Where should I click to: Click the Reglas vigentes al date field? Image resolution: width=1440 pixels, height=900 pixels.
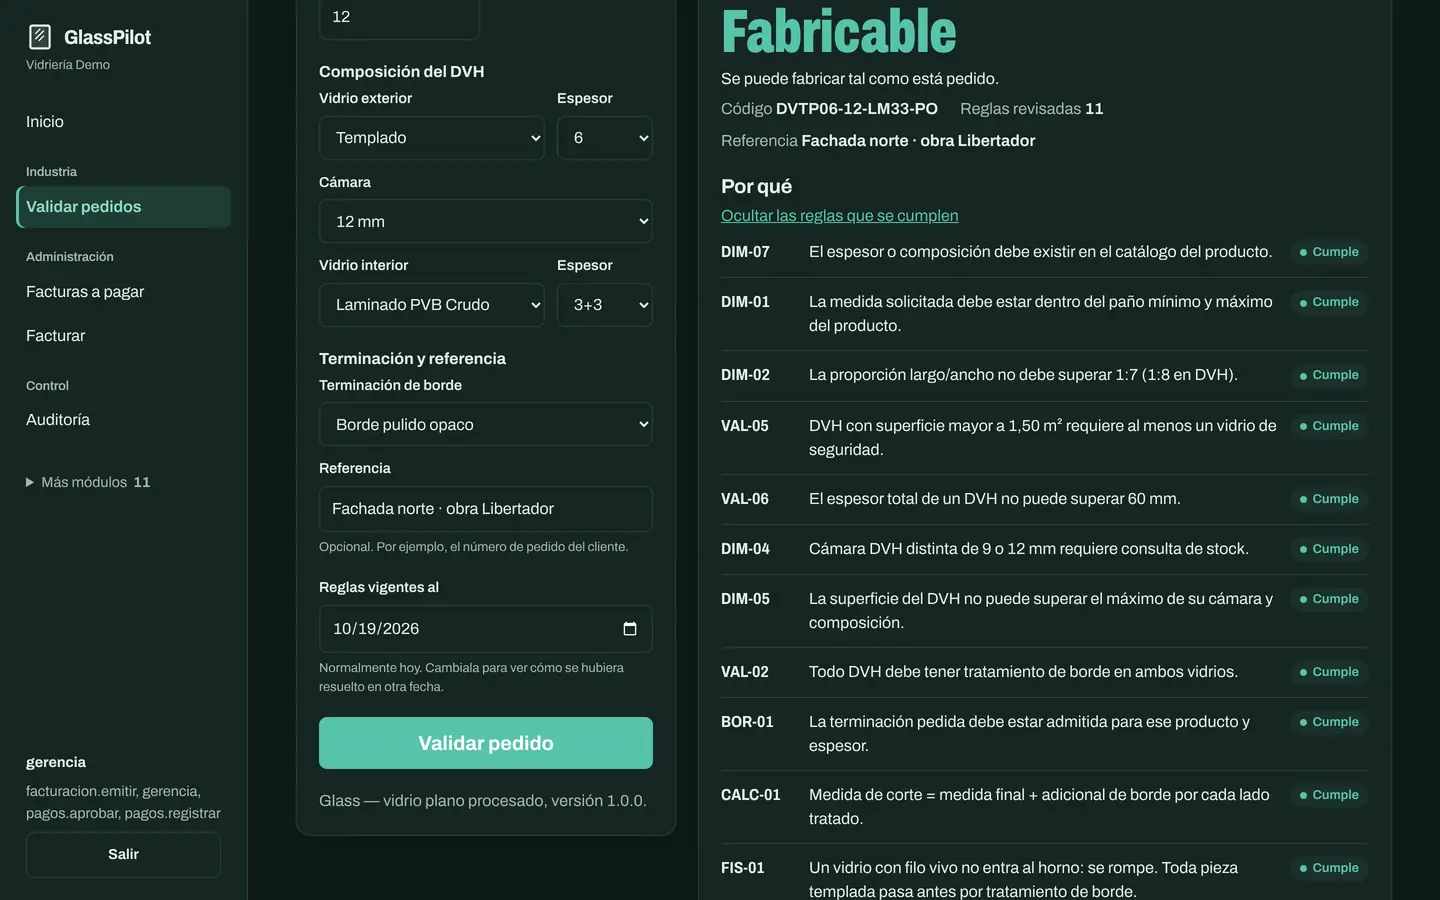tap(486, 629)
